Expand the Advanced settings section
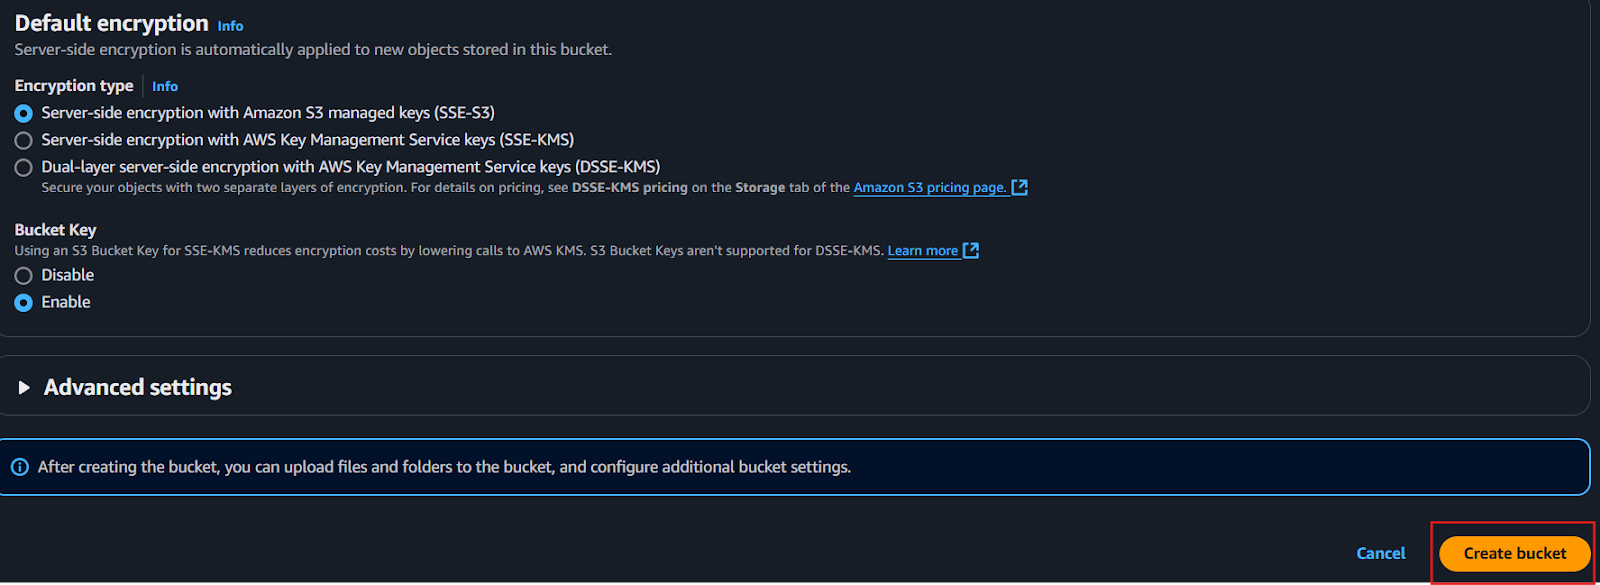 pos(24,387)
